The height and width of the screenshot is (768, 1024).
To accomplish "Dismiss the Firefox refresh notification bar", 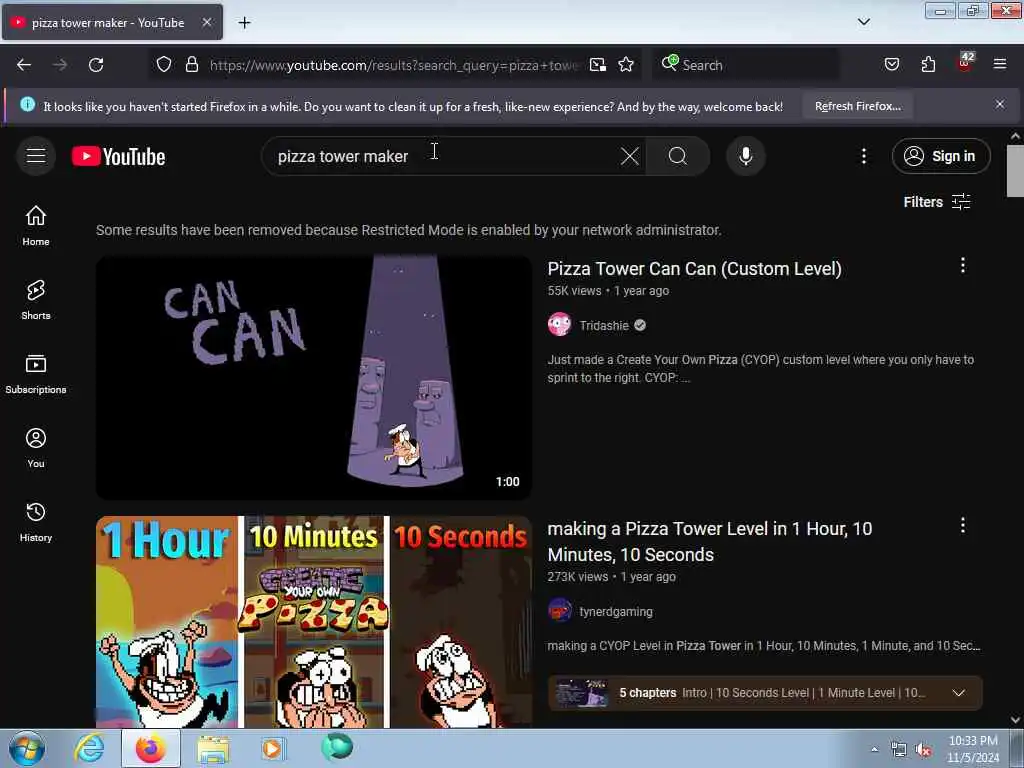I will tap(999, 104).
